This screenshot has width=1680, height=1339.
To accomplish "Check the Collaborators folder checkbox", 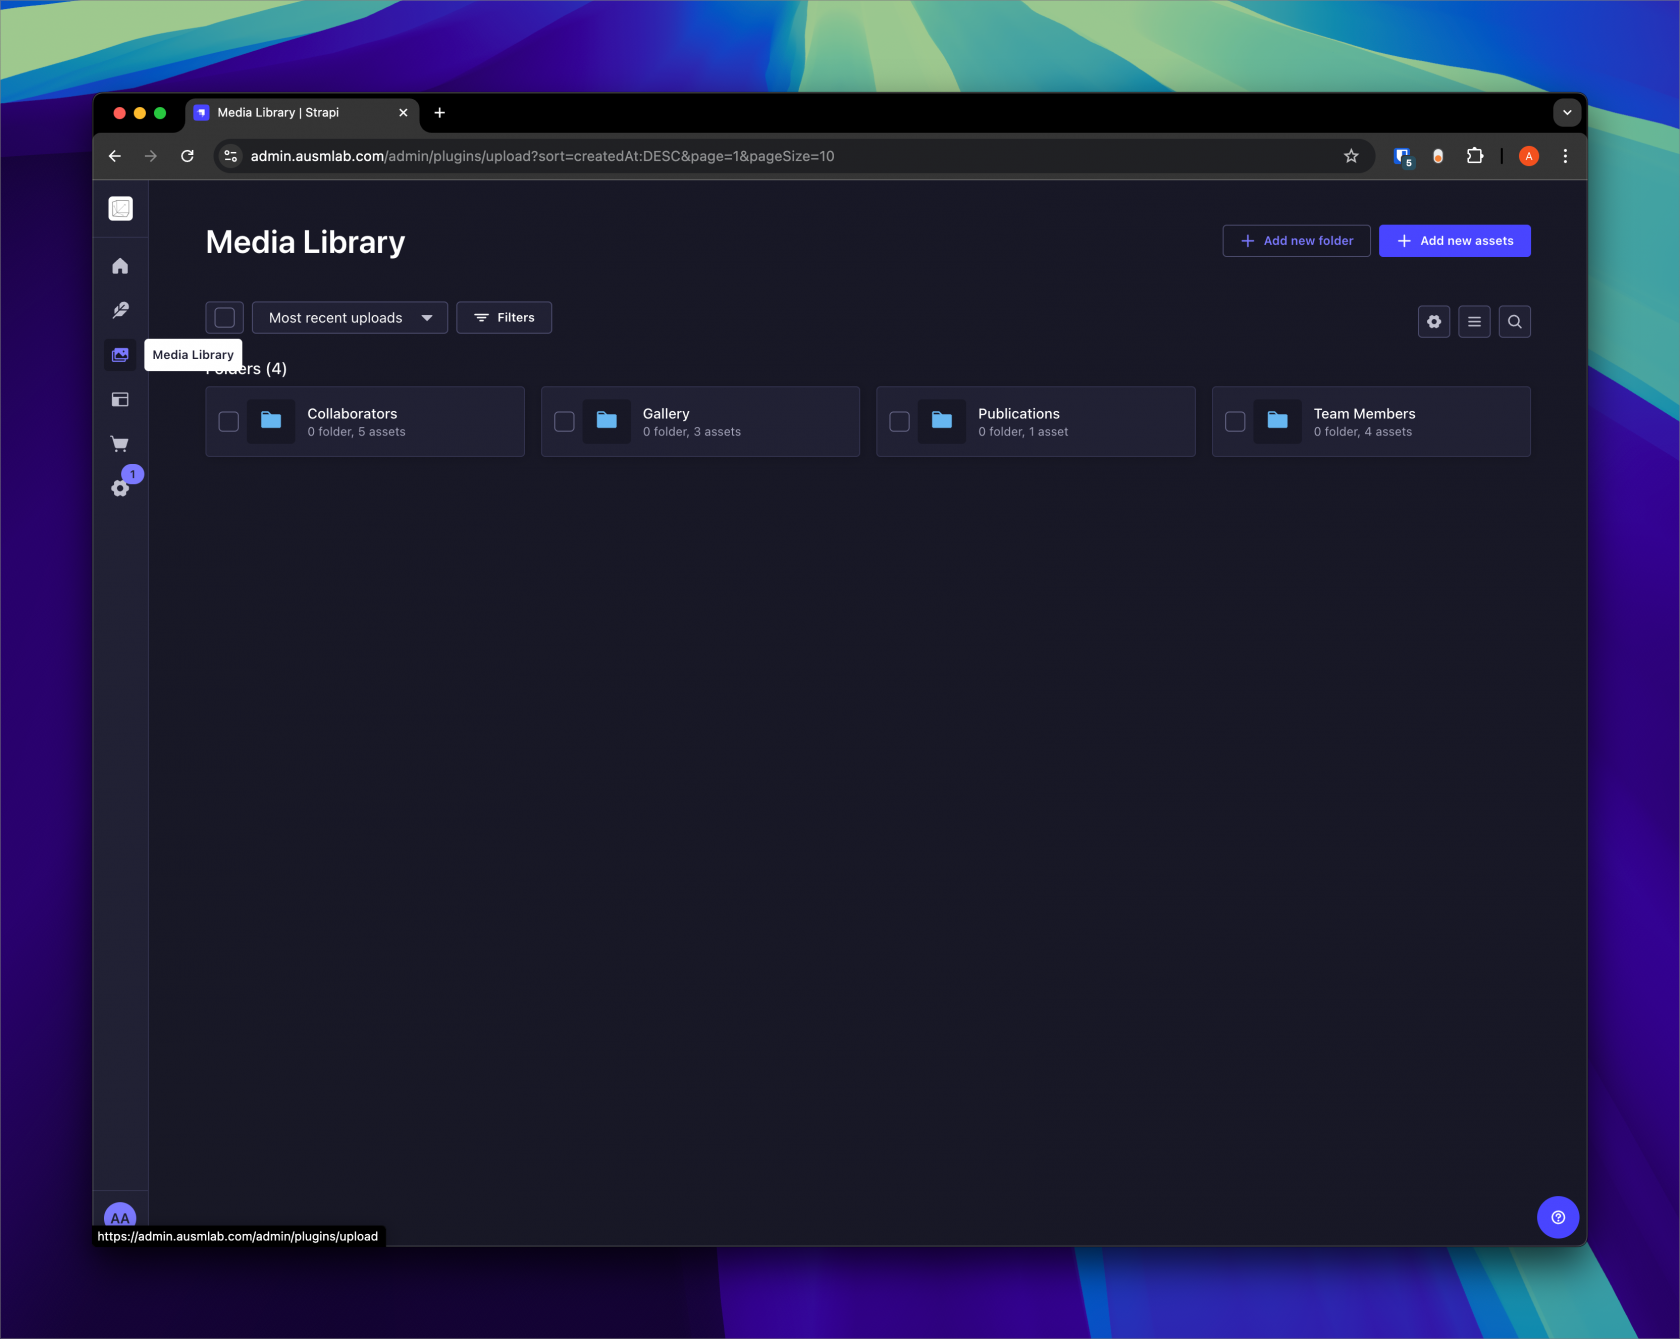I will (229, 422).
